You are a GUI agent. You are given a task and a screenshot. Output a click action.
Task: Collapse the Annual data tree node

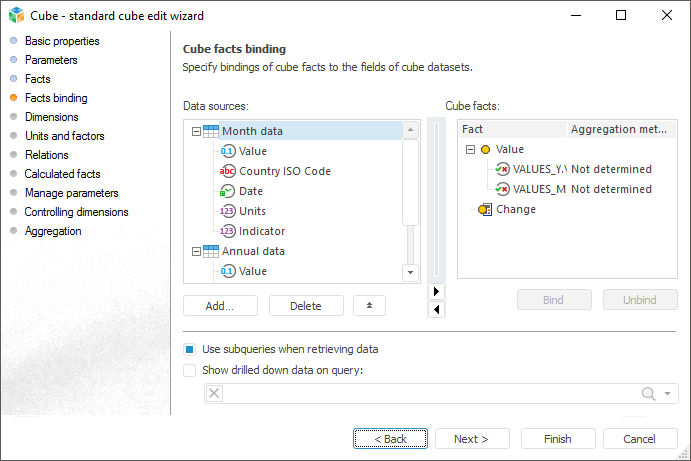pos(194,251)
